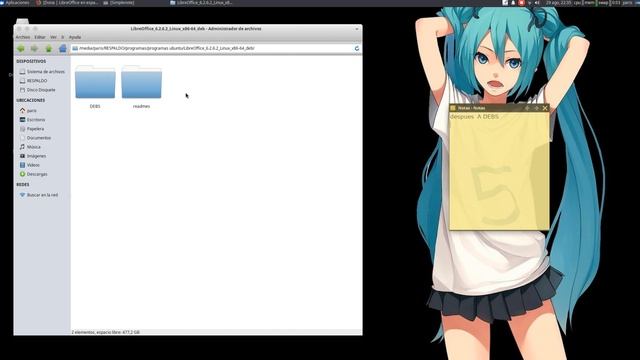Open the readmes folder

[142, 87]
